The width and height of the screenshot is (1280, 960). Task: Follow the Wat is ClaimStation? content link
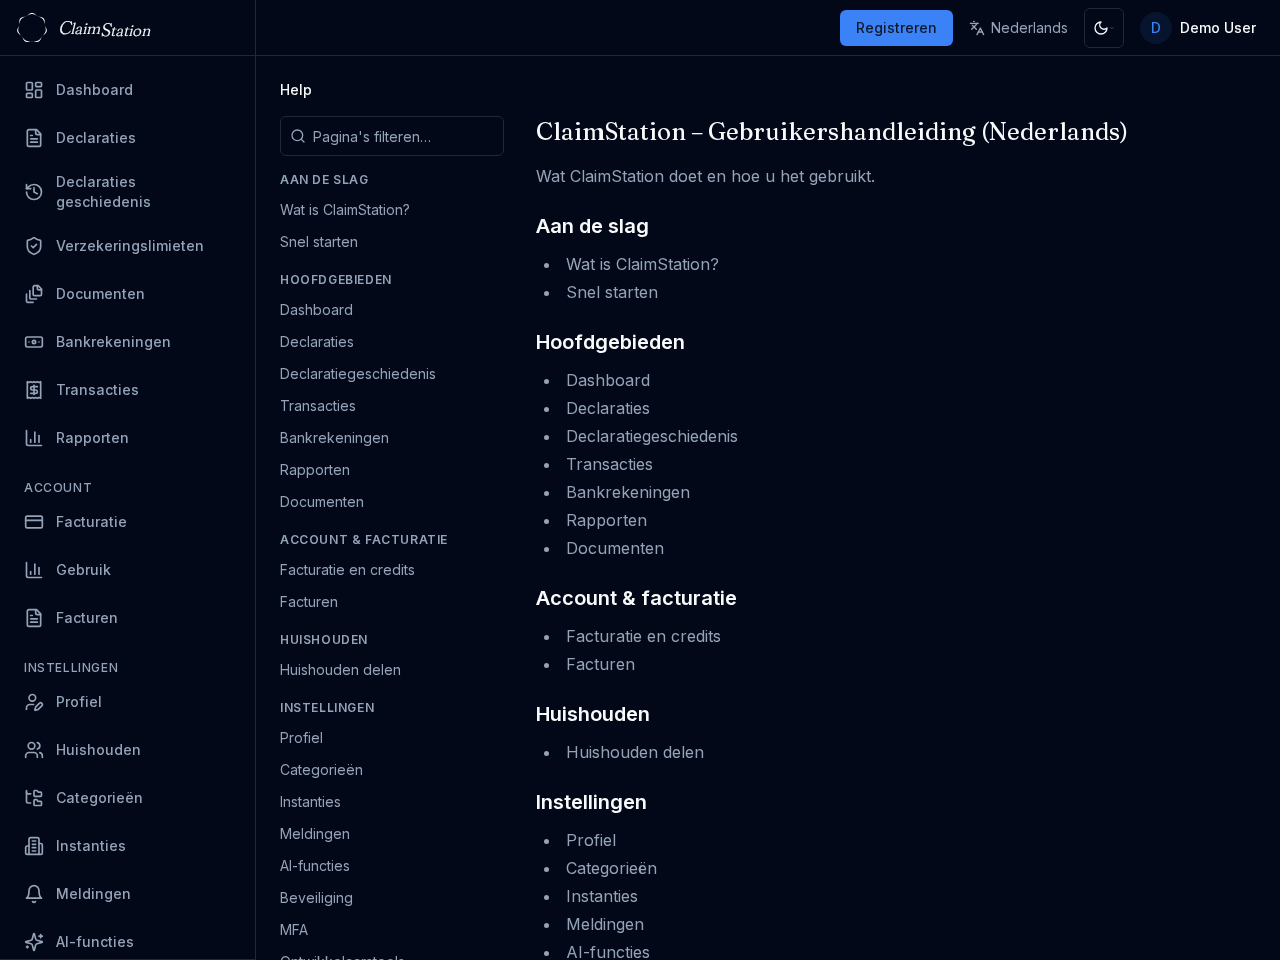642,264
